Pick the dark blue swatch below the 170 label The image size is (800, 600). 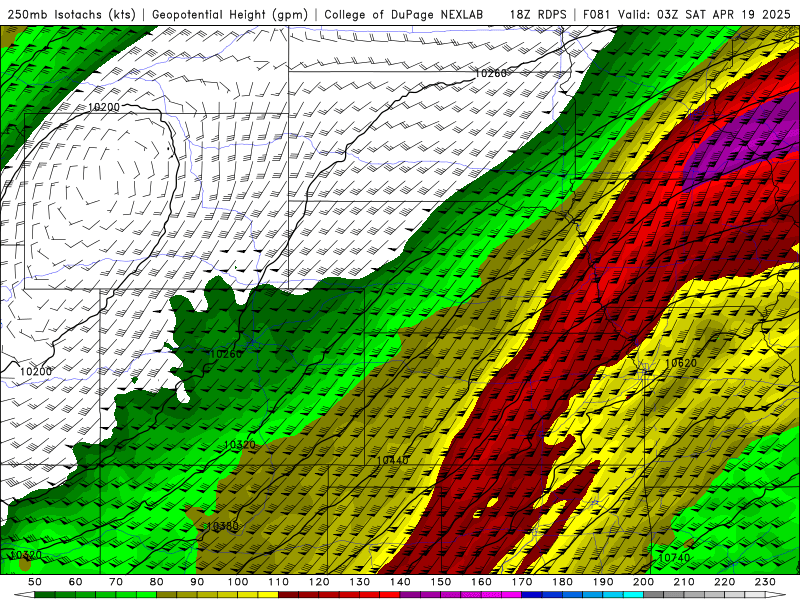[532, 595]
